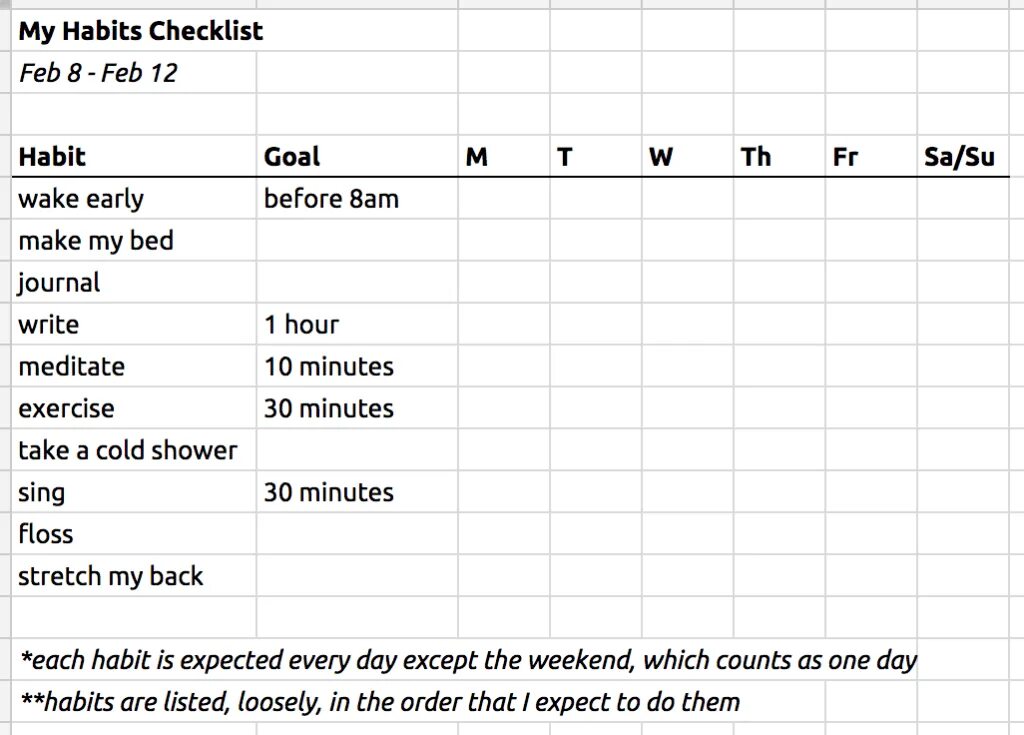Click the 'Sa/Su' weekend header cell
This screenshot has width=1024, height=735.
(x=963, y=156)
